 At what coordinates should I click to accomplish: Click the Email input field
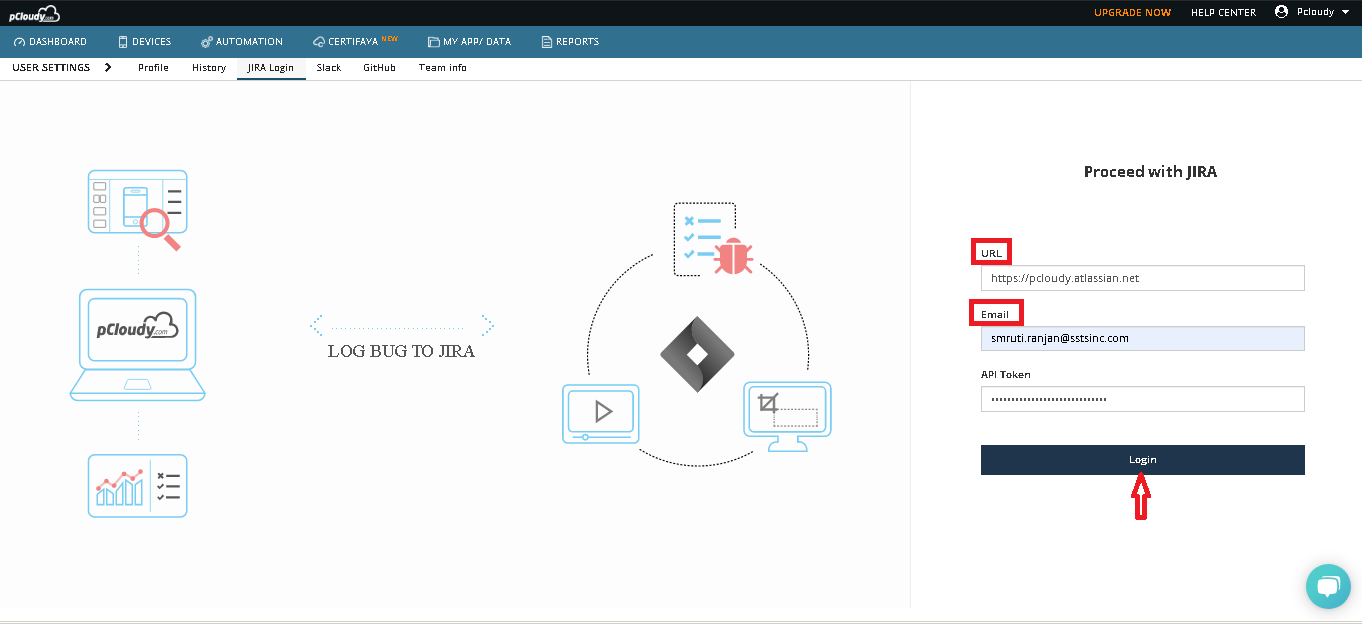1142,338
